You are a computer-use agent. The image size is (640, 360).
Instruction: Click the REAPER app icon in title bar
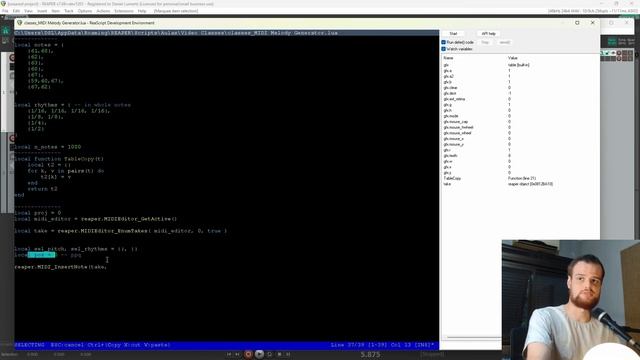(3, 4)
